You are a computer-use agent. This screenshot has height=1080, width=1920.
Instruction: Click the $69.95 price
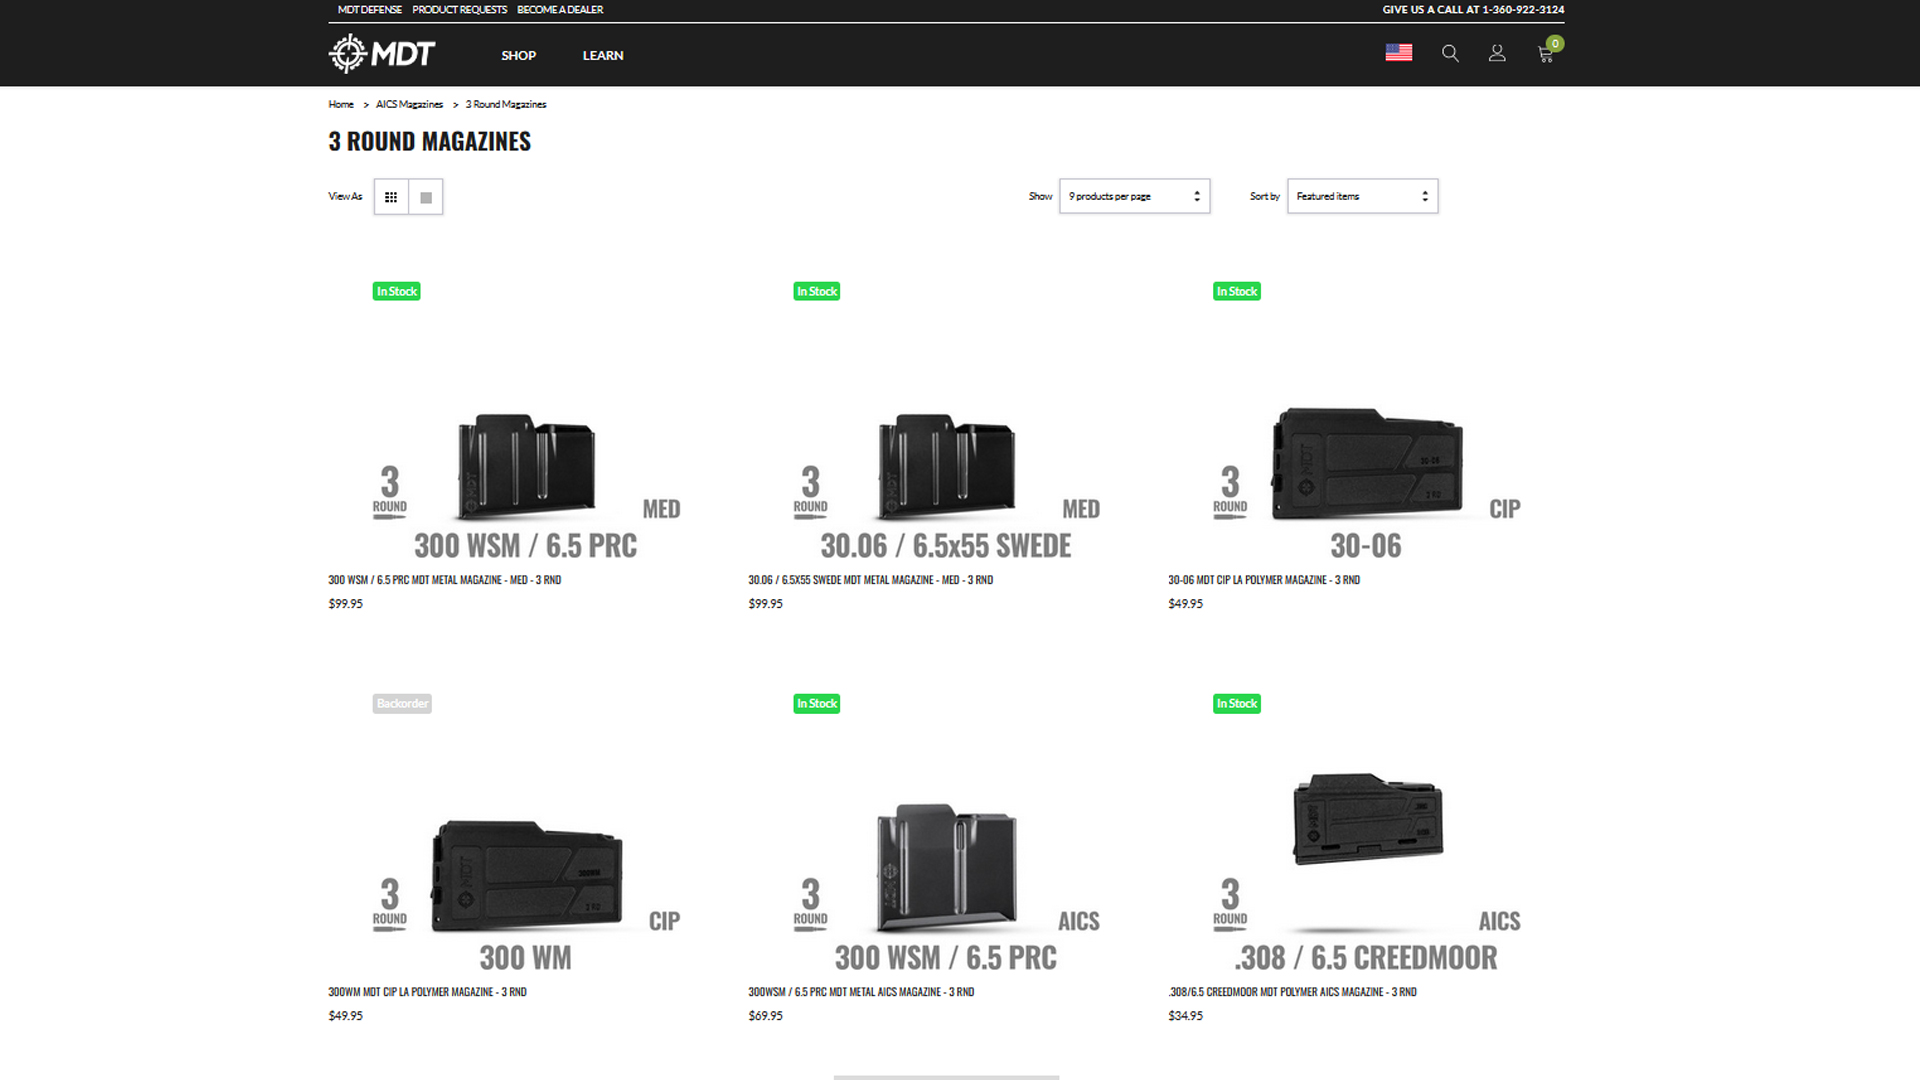click(x=766, y=1016)
